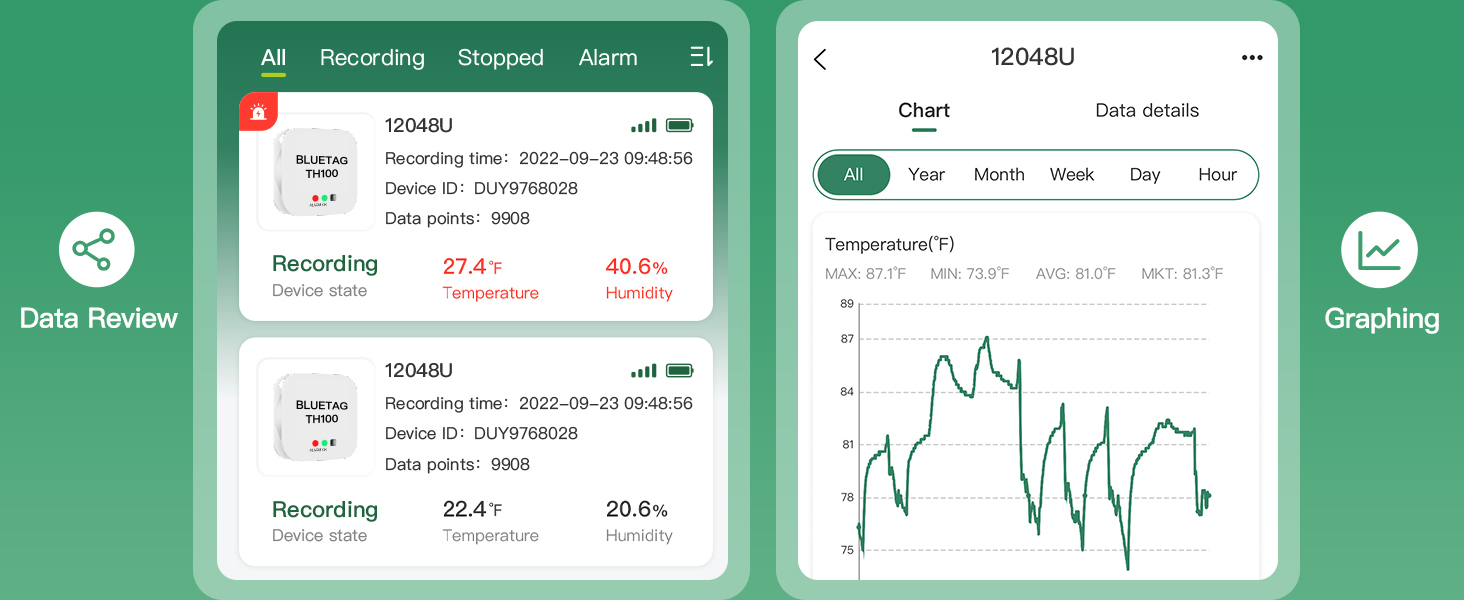Viewport: 1464px width, 600px height.
Task: Tap the red alarm badge icon
Action: tap(258, 112)
